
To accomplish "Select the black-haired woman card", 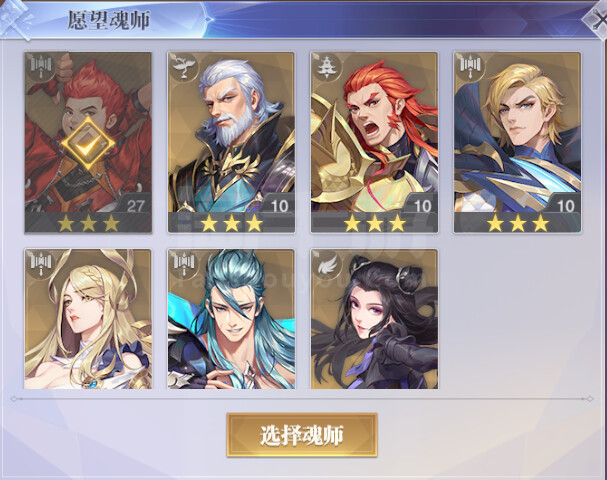I will coord(374,319).
